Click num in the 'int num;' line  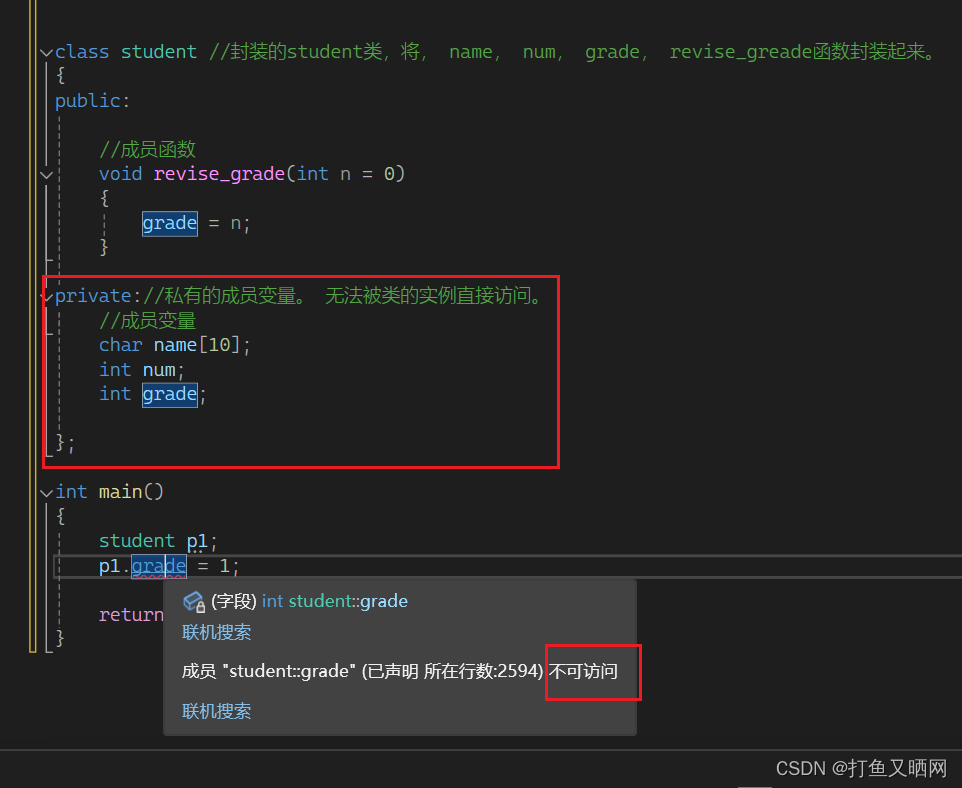[159, 370]
